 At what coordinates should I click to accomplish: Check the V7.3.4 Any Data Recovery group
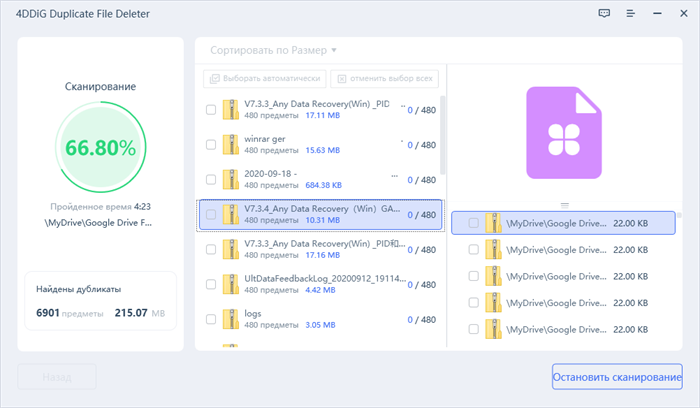point(211,214)
